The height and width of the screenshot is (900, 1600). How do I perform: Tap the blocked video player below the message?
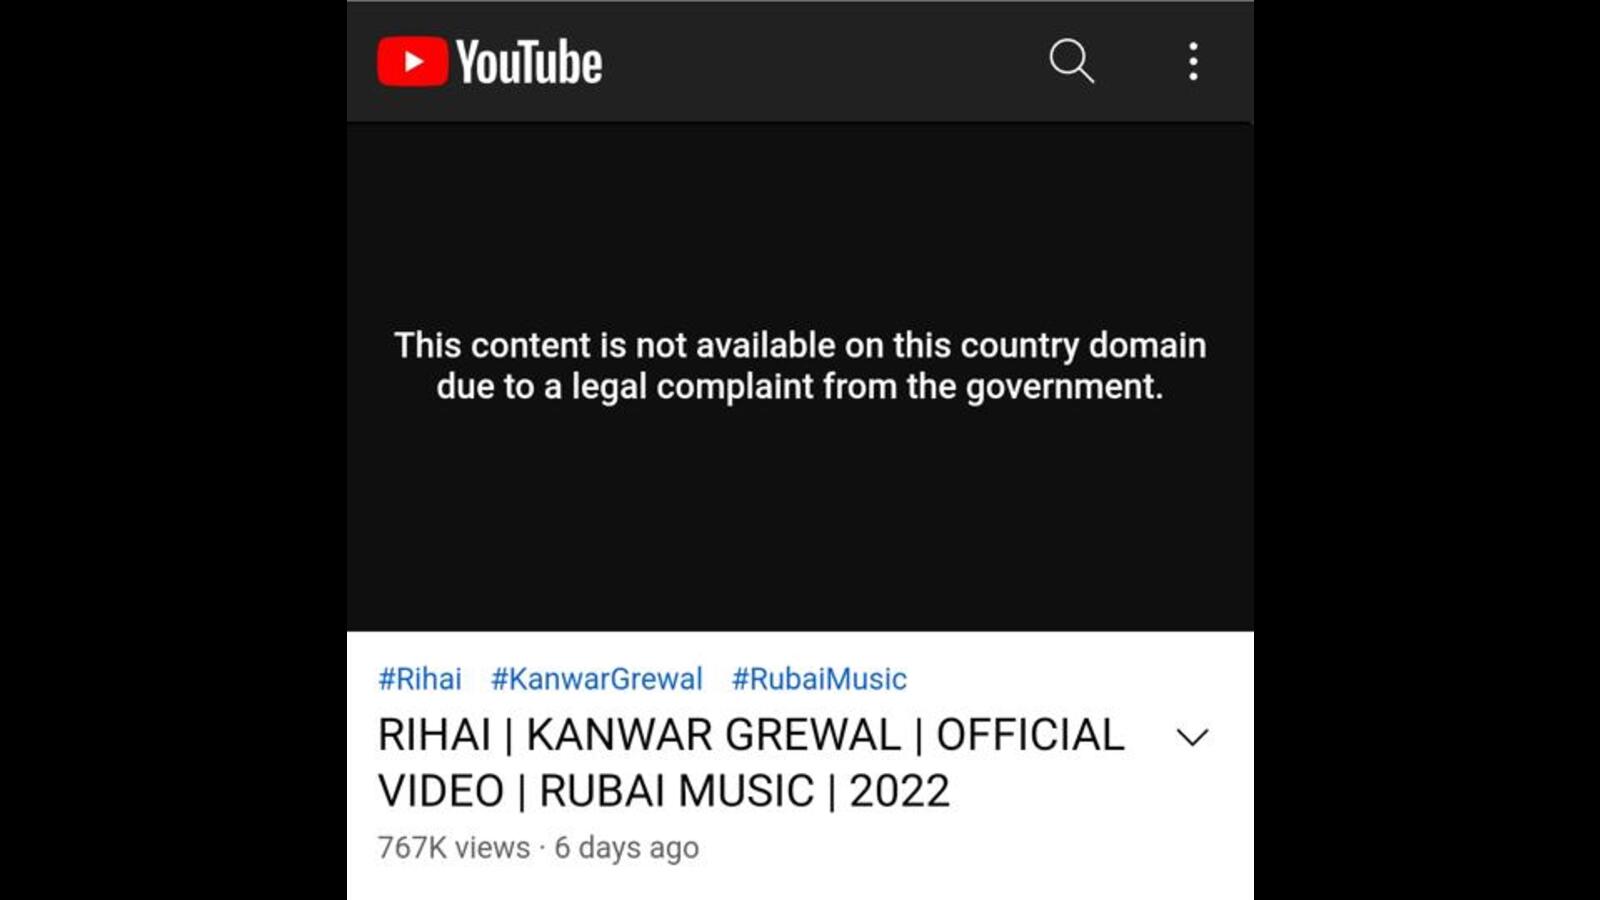click(800, 520)
